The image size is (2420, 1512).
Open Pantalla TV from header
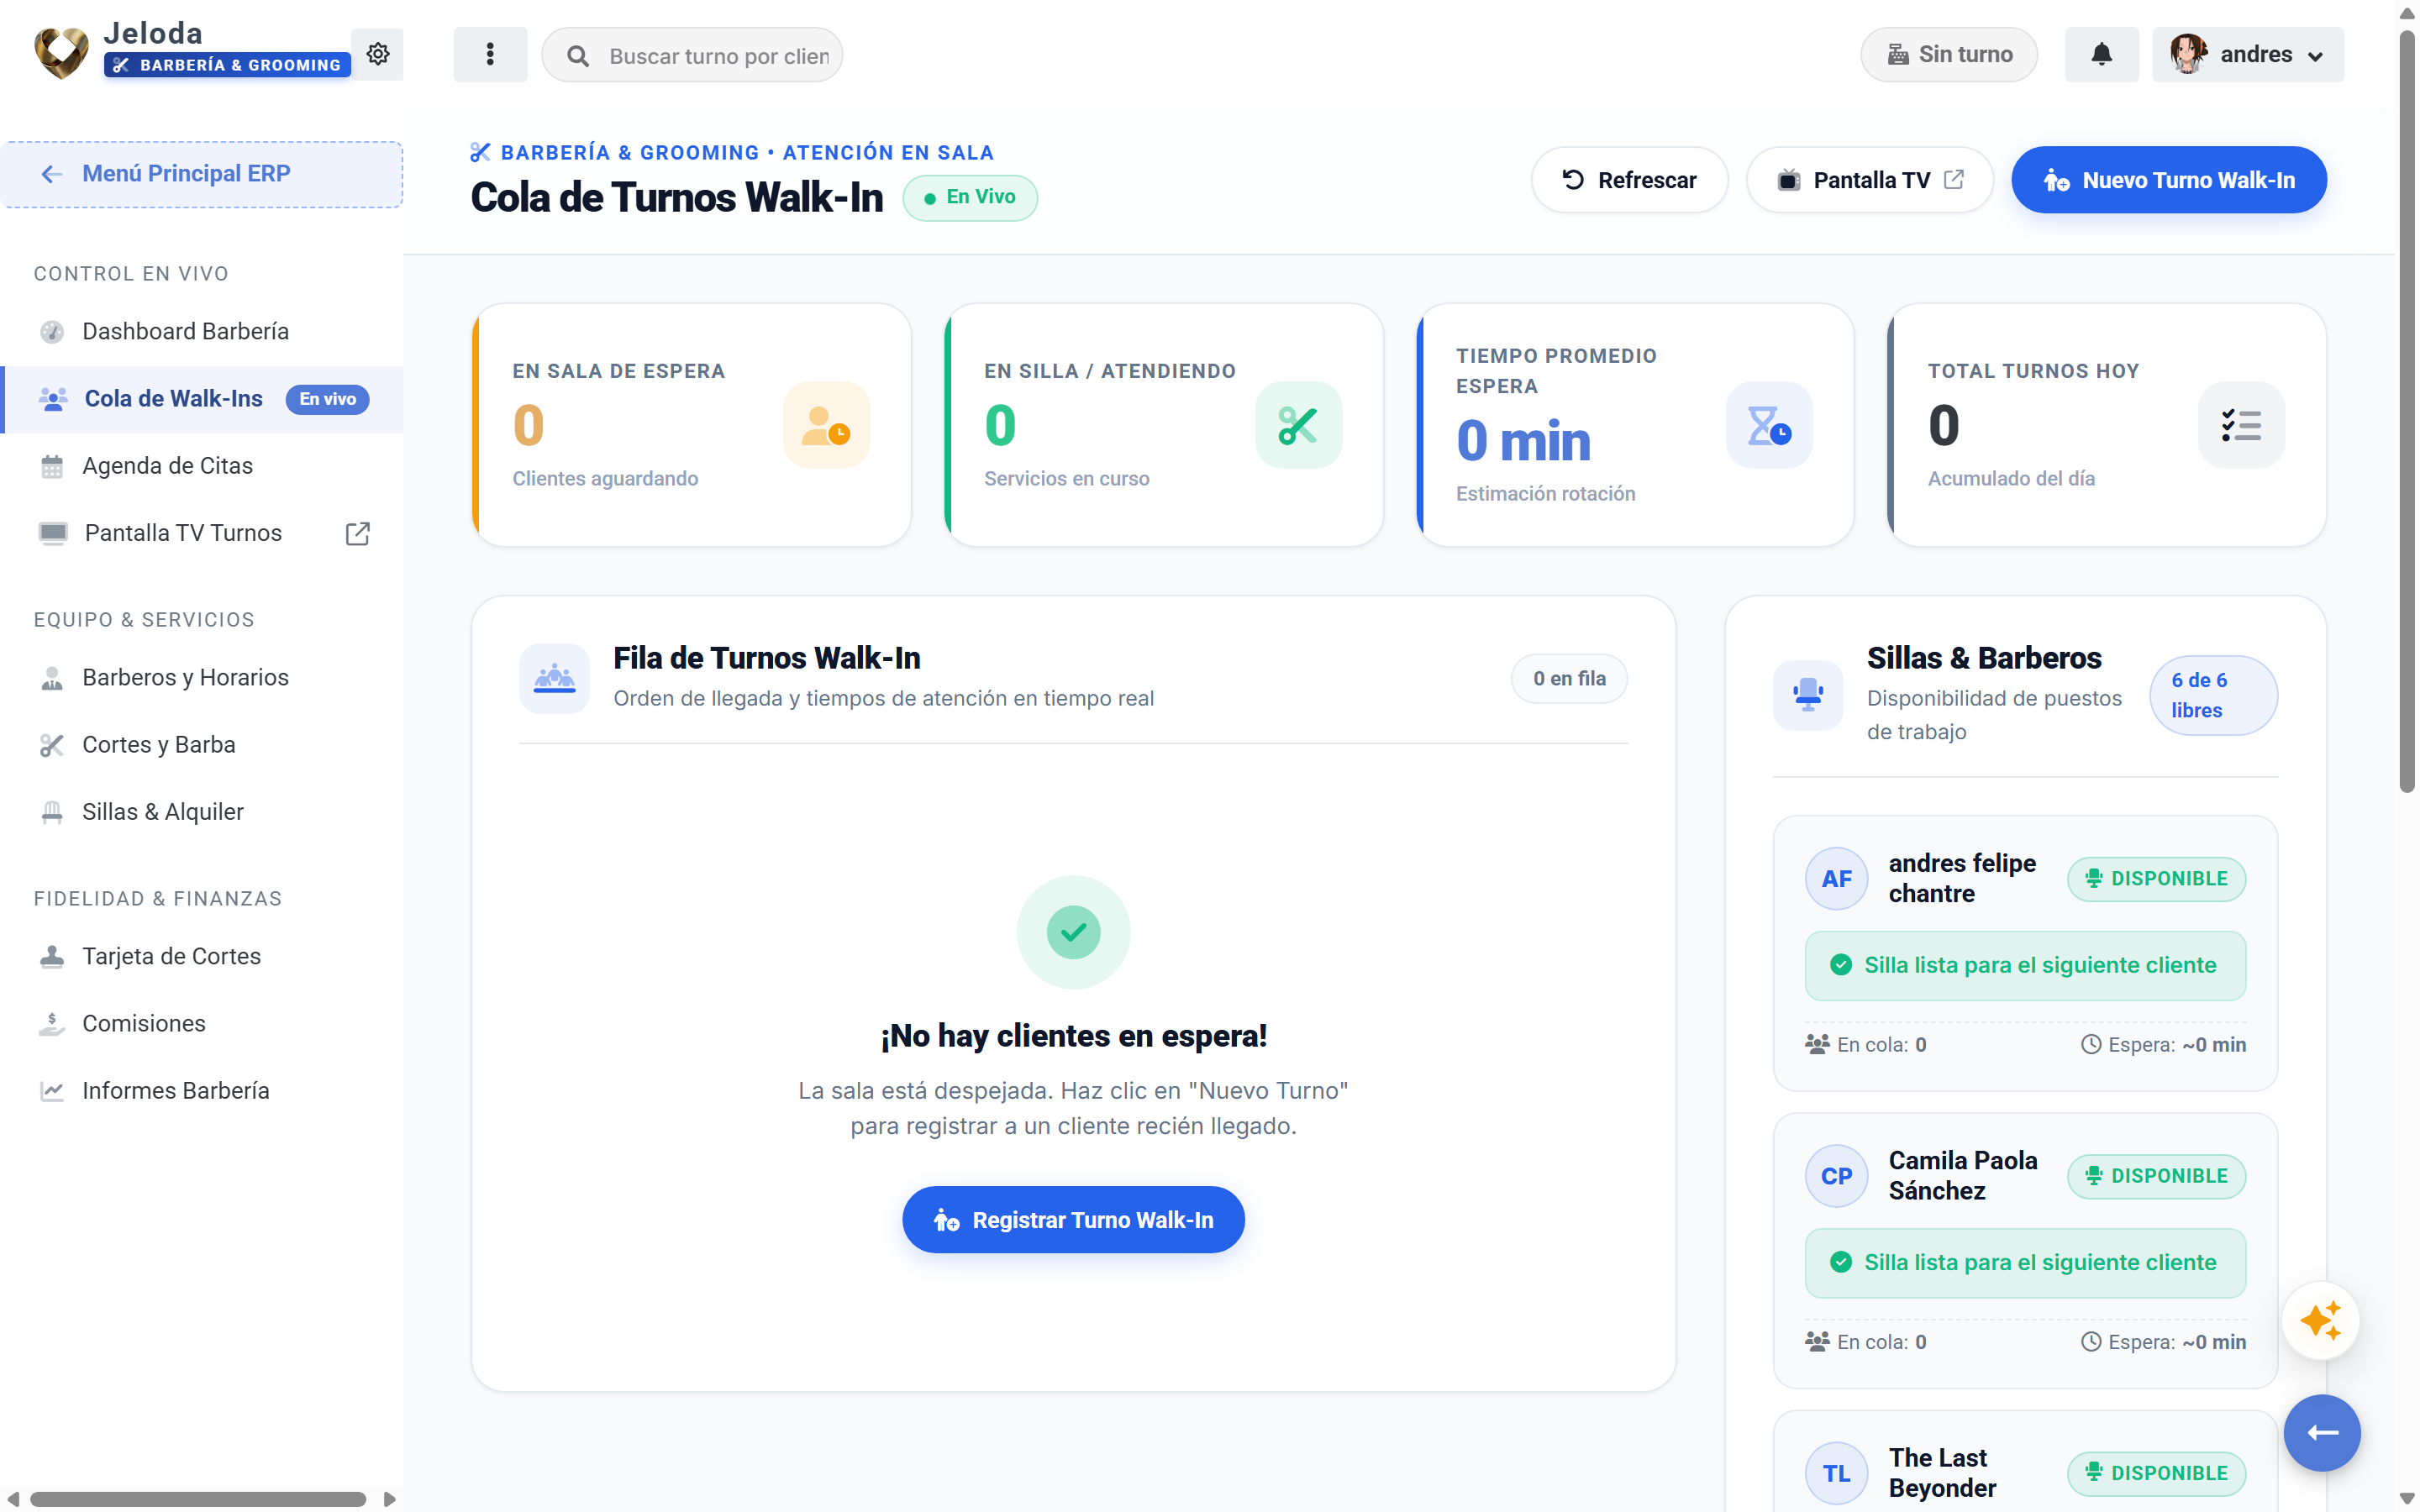click(x=1869, y=180)
